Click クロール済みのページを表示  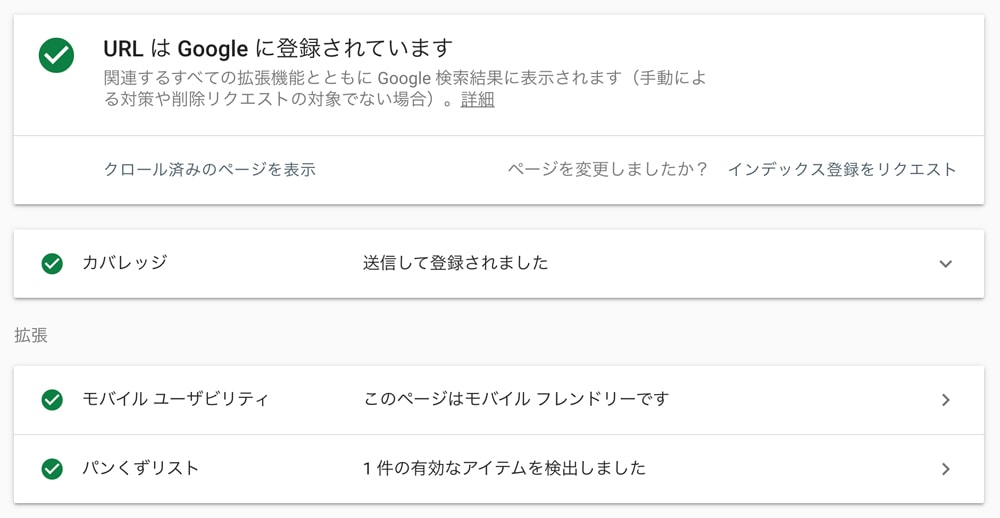point(210,169)
